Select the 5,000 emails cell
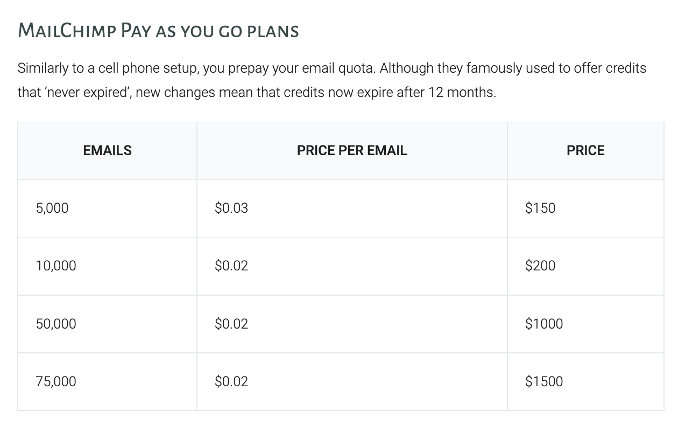 52,208
